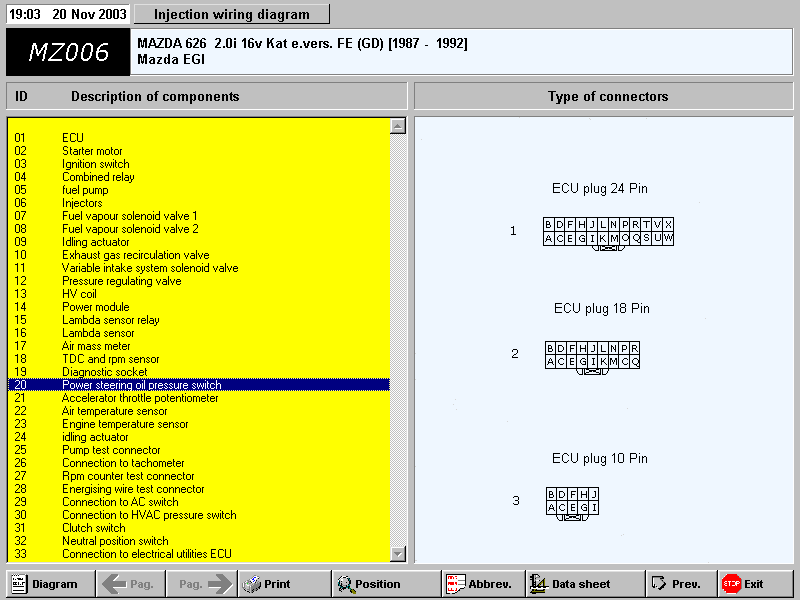Screen dimensions: 800x600
Task: Click the Injection wiring diagram title button
Action: click(x=232, y=14)
